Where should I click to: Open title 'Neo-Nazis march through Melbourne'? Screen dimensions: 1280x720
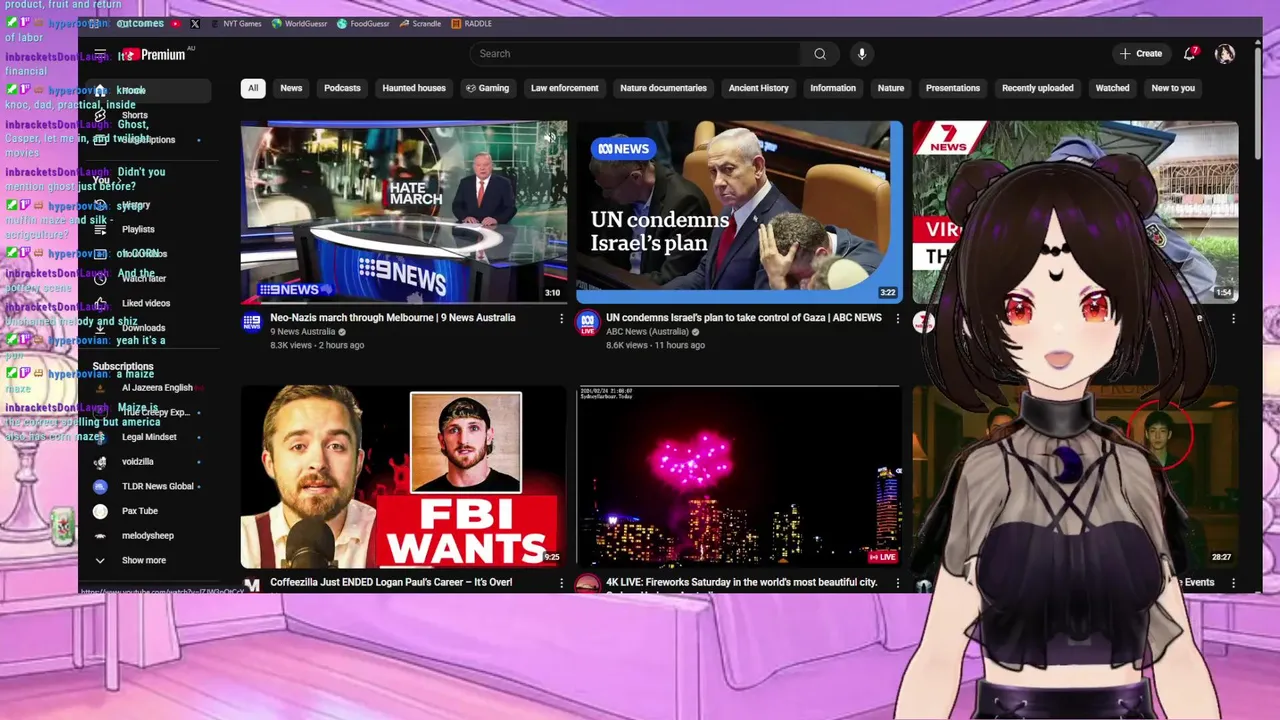(393, 318)
